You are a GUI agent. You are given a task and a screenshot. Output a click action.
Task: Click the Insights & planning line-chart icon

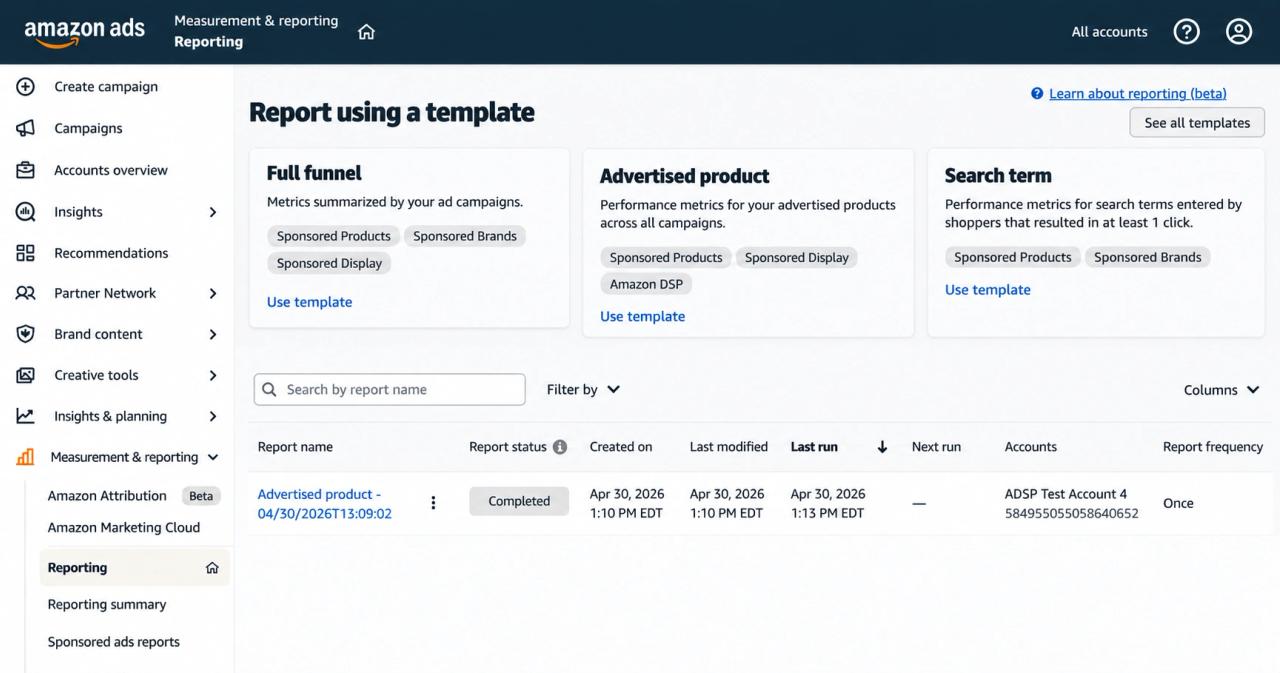point(26,416)
